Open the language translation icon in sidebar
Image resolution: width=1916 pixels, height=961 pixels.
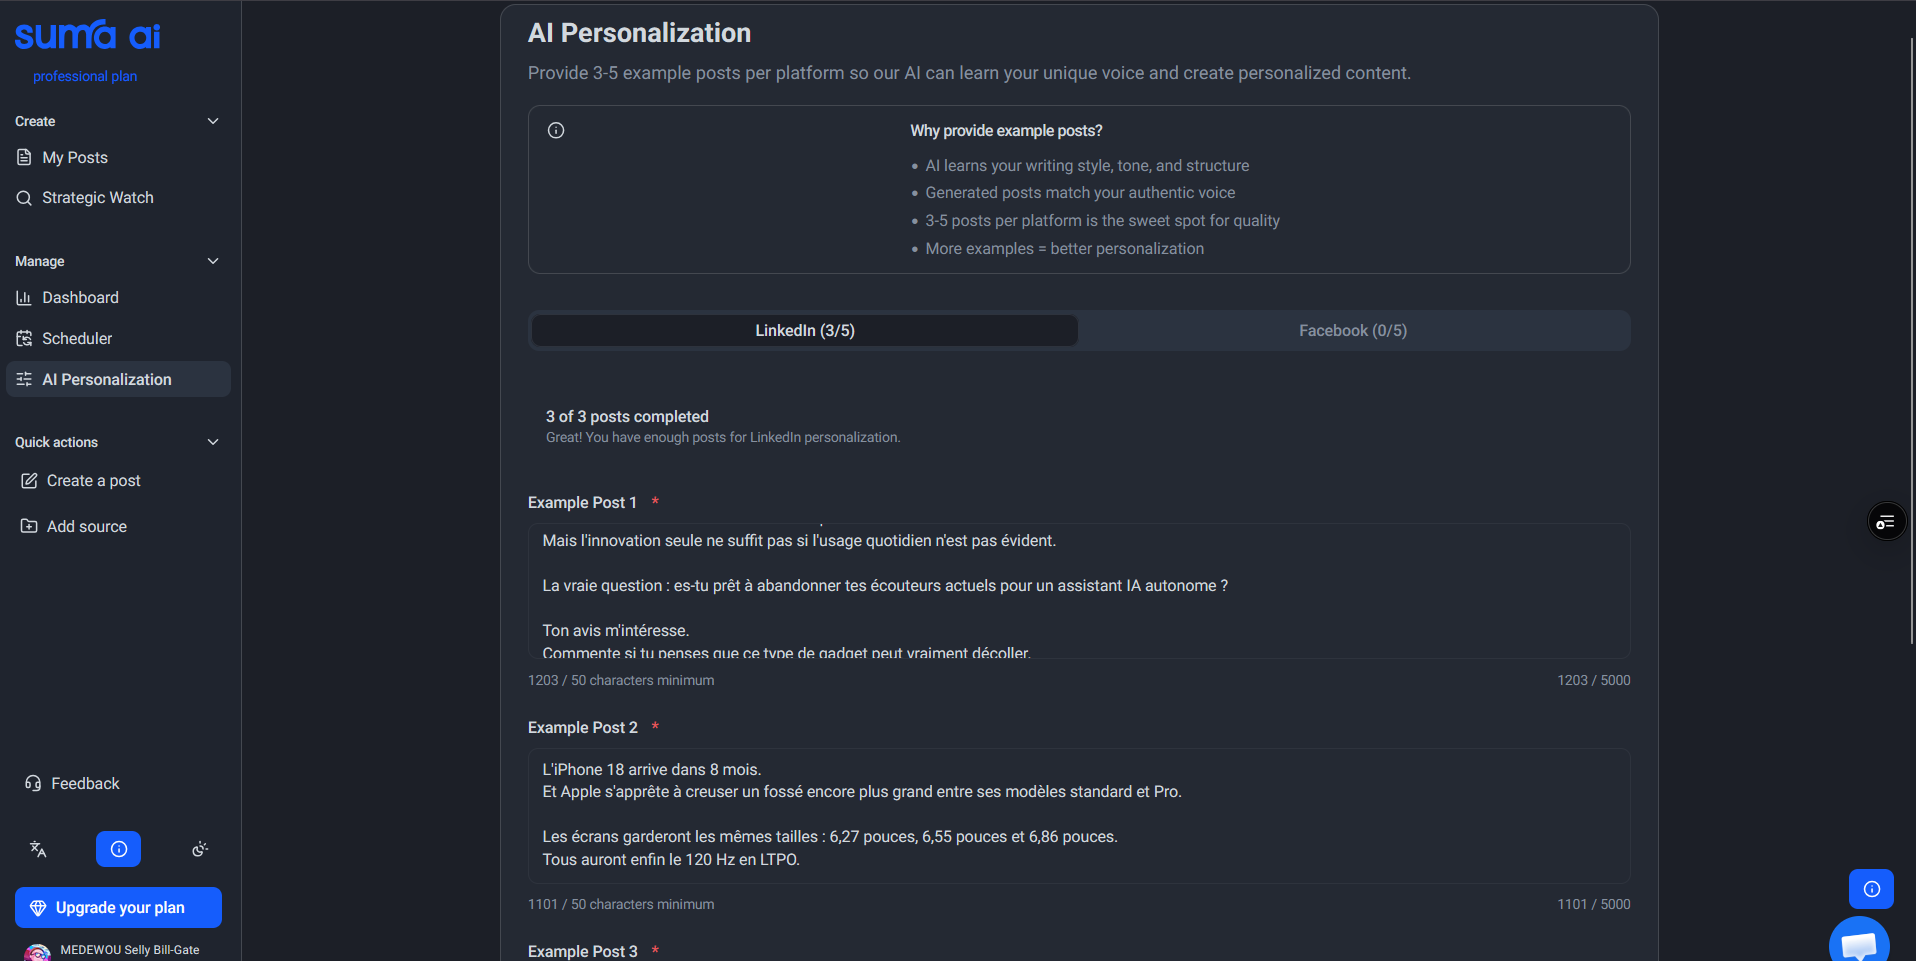[x=38, y=849]
